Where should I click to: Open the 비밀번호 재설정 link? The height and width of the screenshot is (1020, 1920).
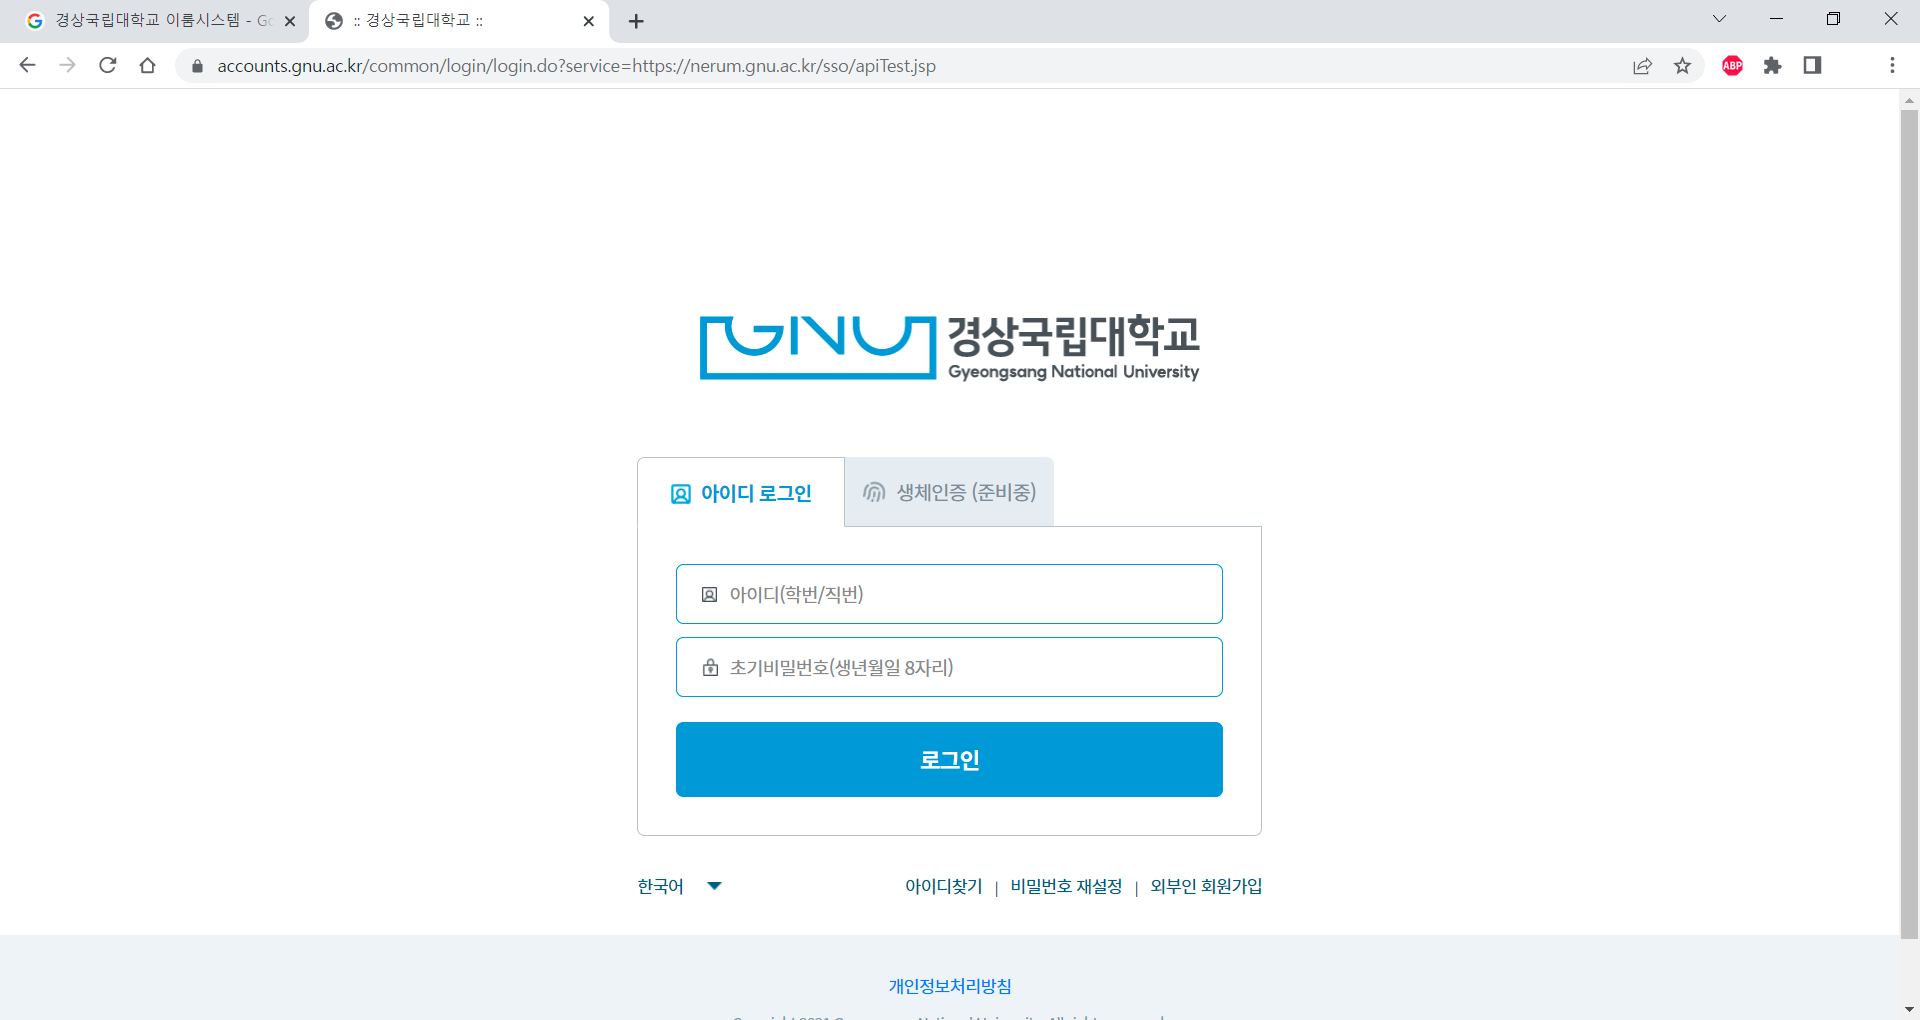[1066, 886]
